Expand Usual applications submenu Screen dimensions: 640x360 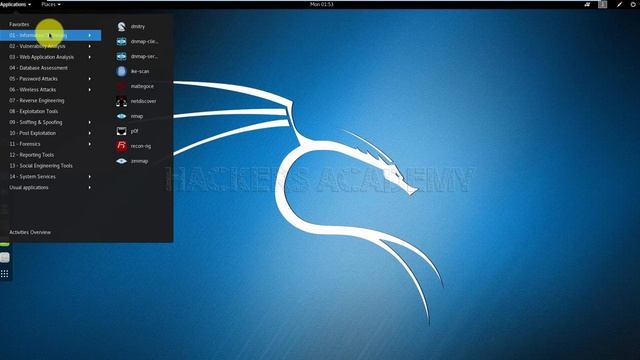tap(51, 188)
